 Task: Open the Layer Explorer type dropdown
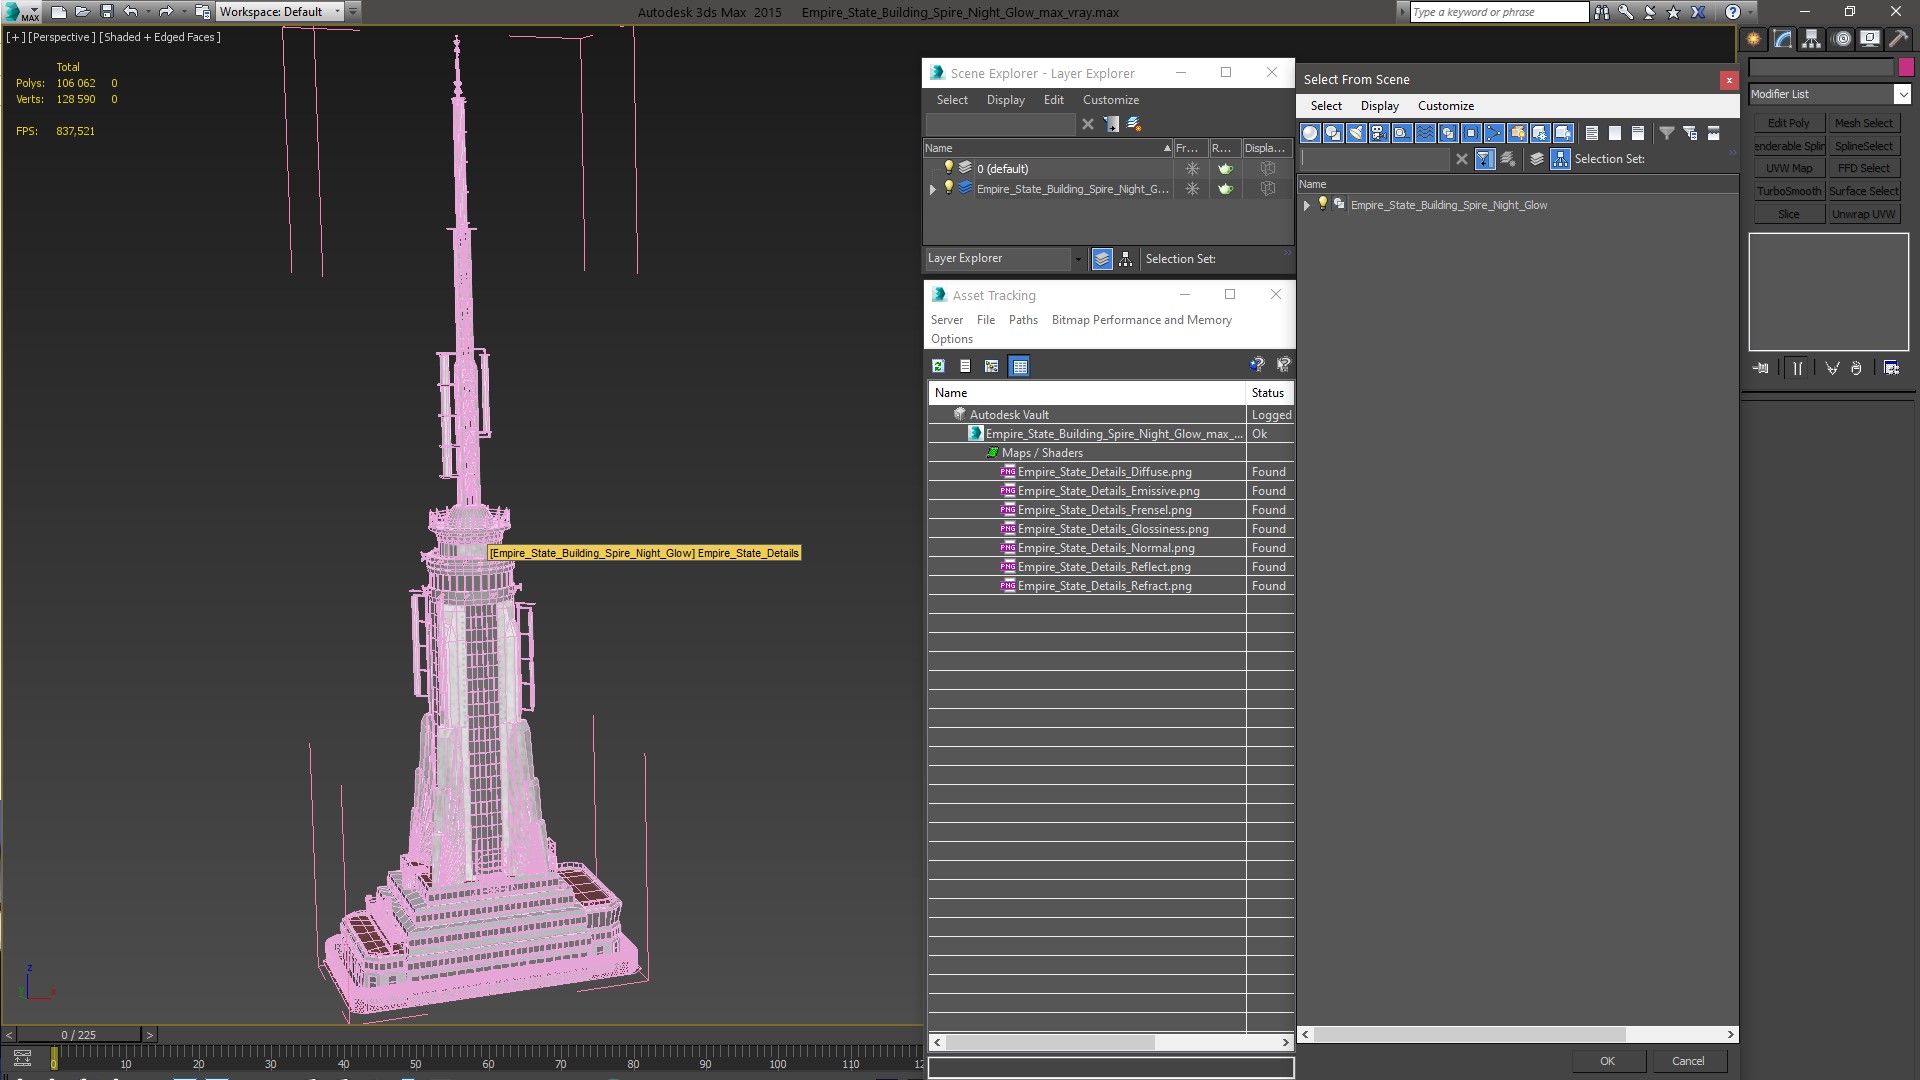tap(1004, 258)
